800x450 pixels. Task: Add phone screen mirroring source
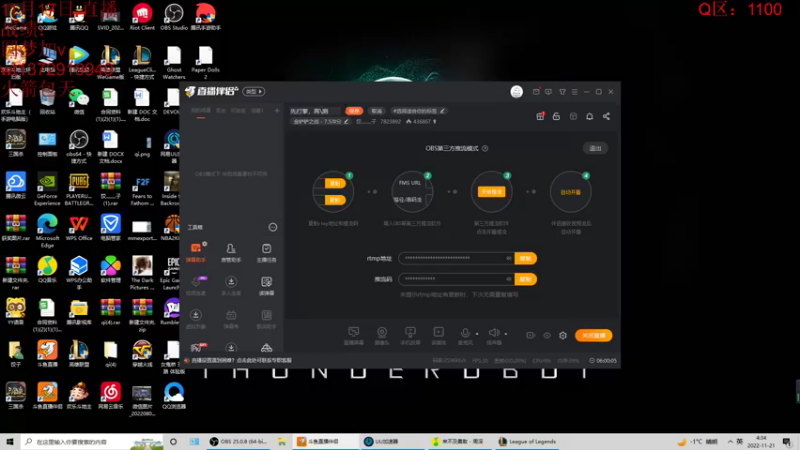point(410,336)
